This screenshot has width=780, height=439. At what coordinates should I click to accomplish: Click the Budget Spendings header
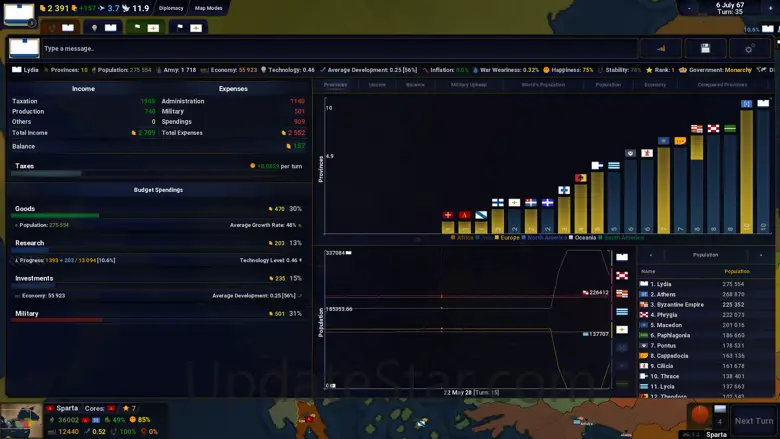coord(158,190)
